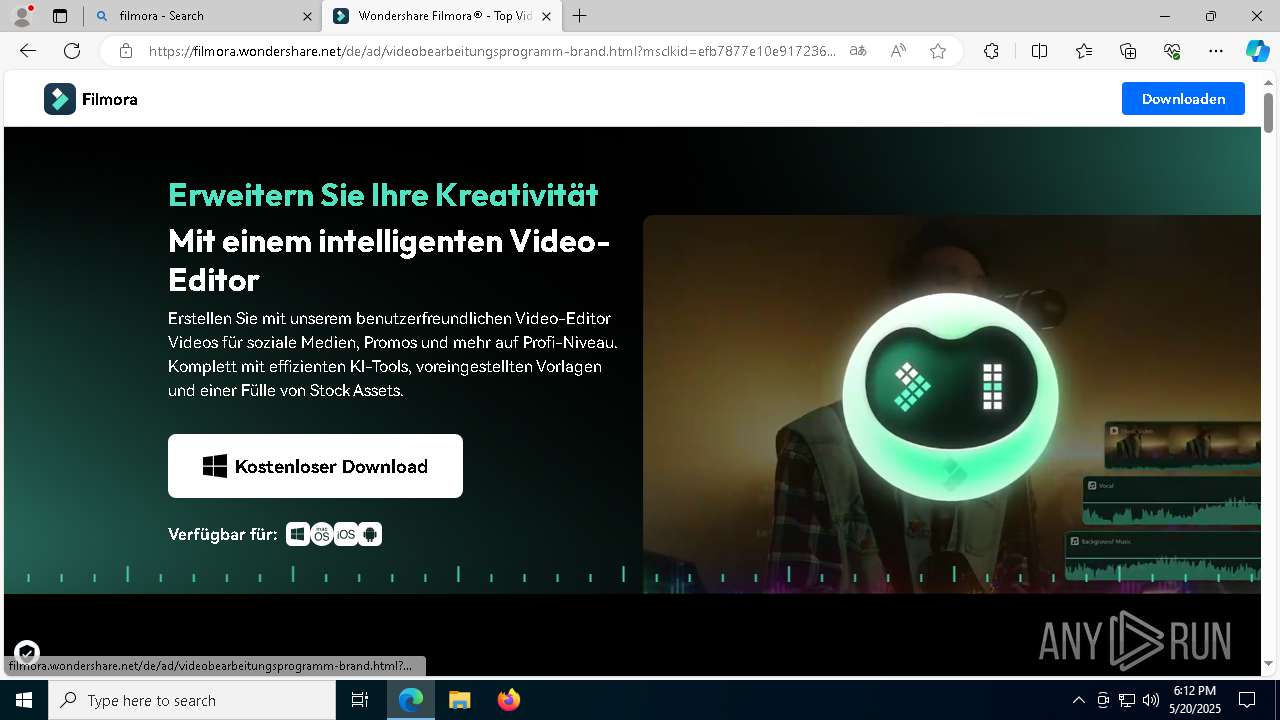Click the Kostenloser Download button
Screen dimensions: 1280x720
point(315,466)
